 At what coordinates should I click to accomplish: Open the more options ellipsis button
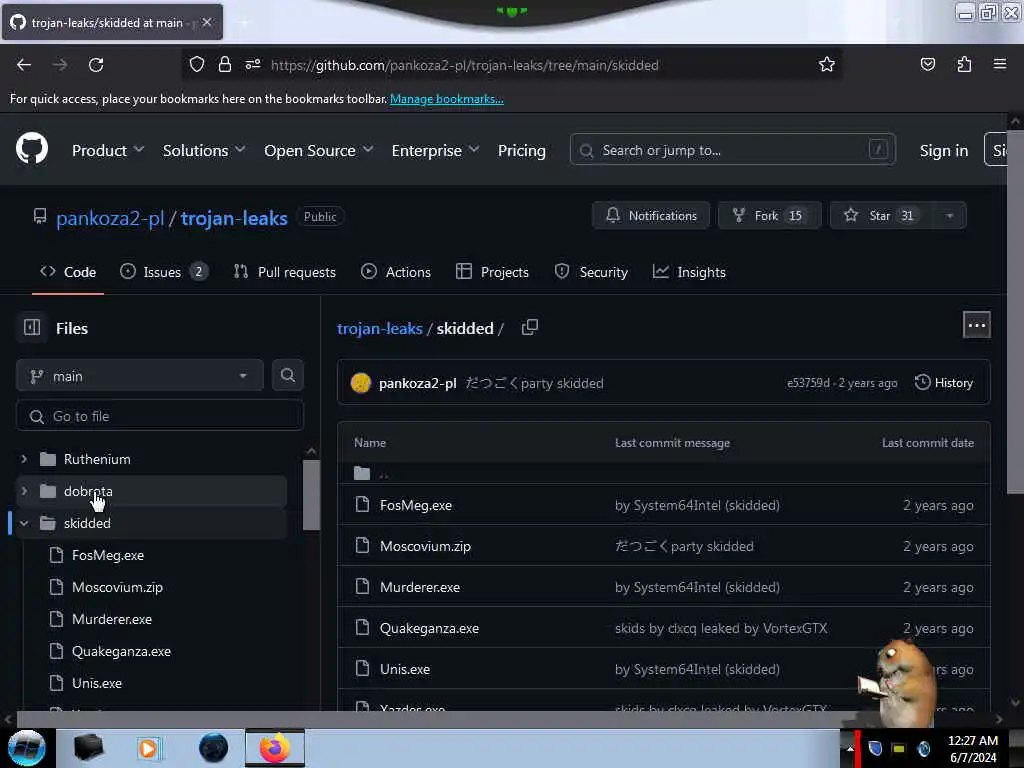point(976,325)
